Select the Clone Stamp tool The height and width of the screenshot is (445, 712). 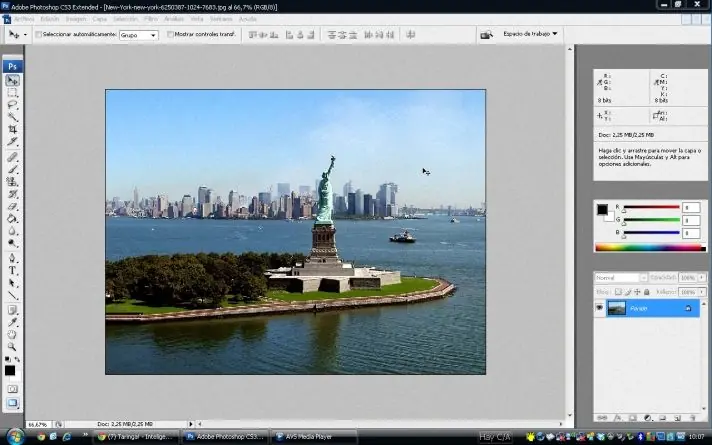pyautogui.click(x=12, y=182)
